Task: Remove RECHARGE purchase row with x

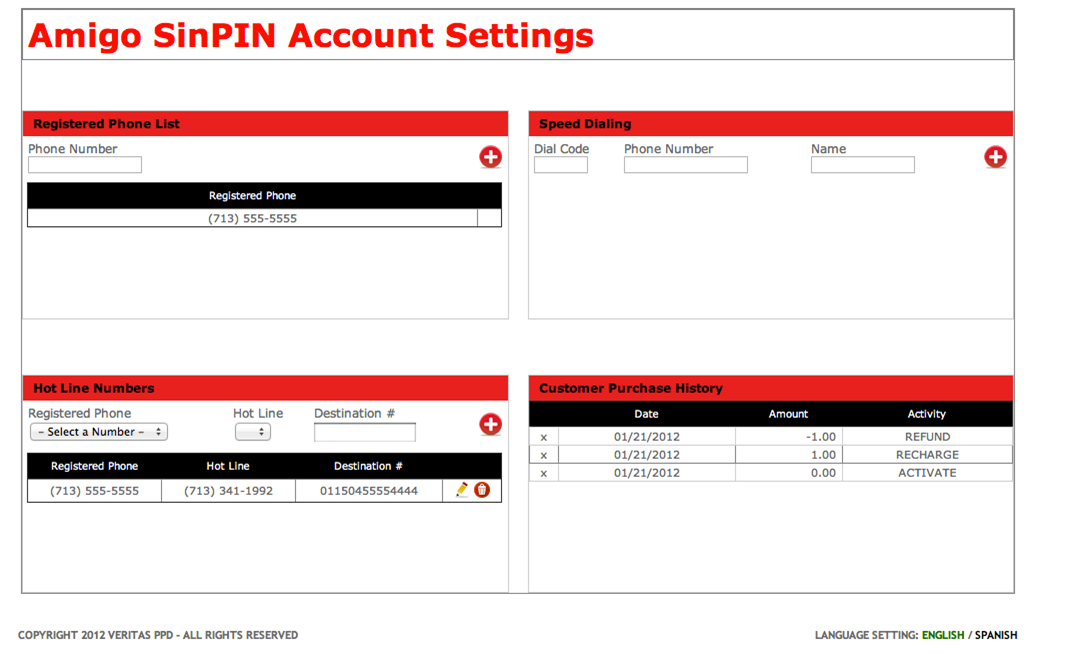Action: [544, 455]
